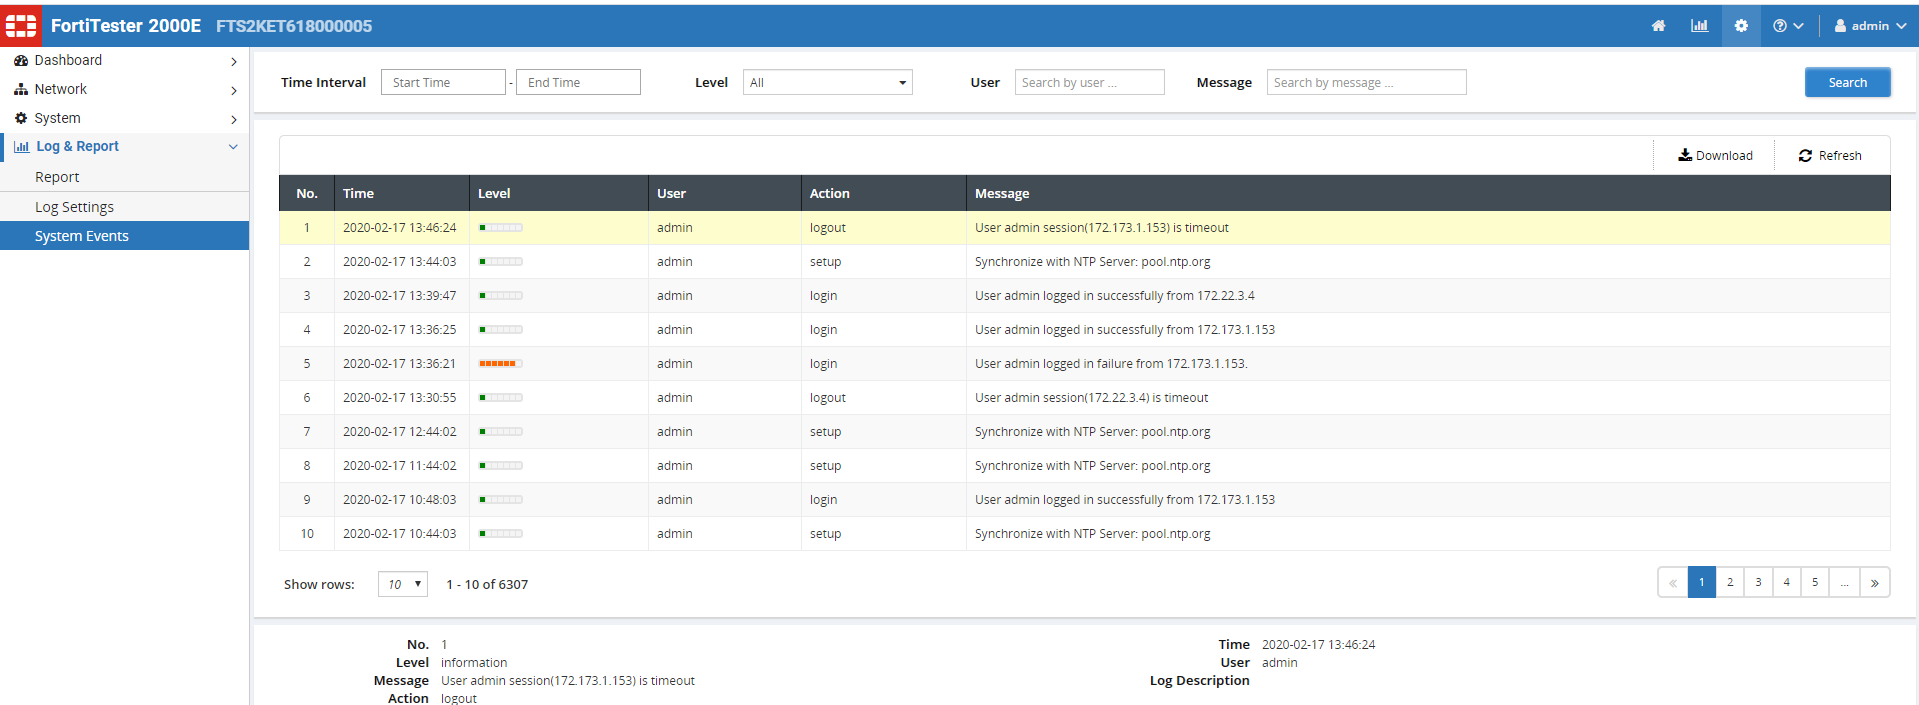Open the Show rows dropdown
1919x705 pixels.
[x=403, y=584]
